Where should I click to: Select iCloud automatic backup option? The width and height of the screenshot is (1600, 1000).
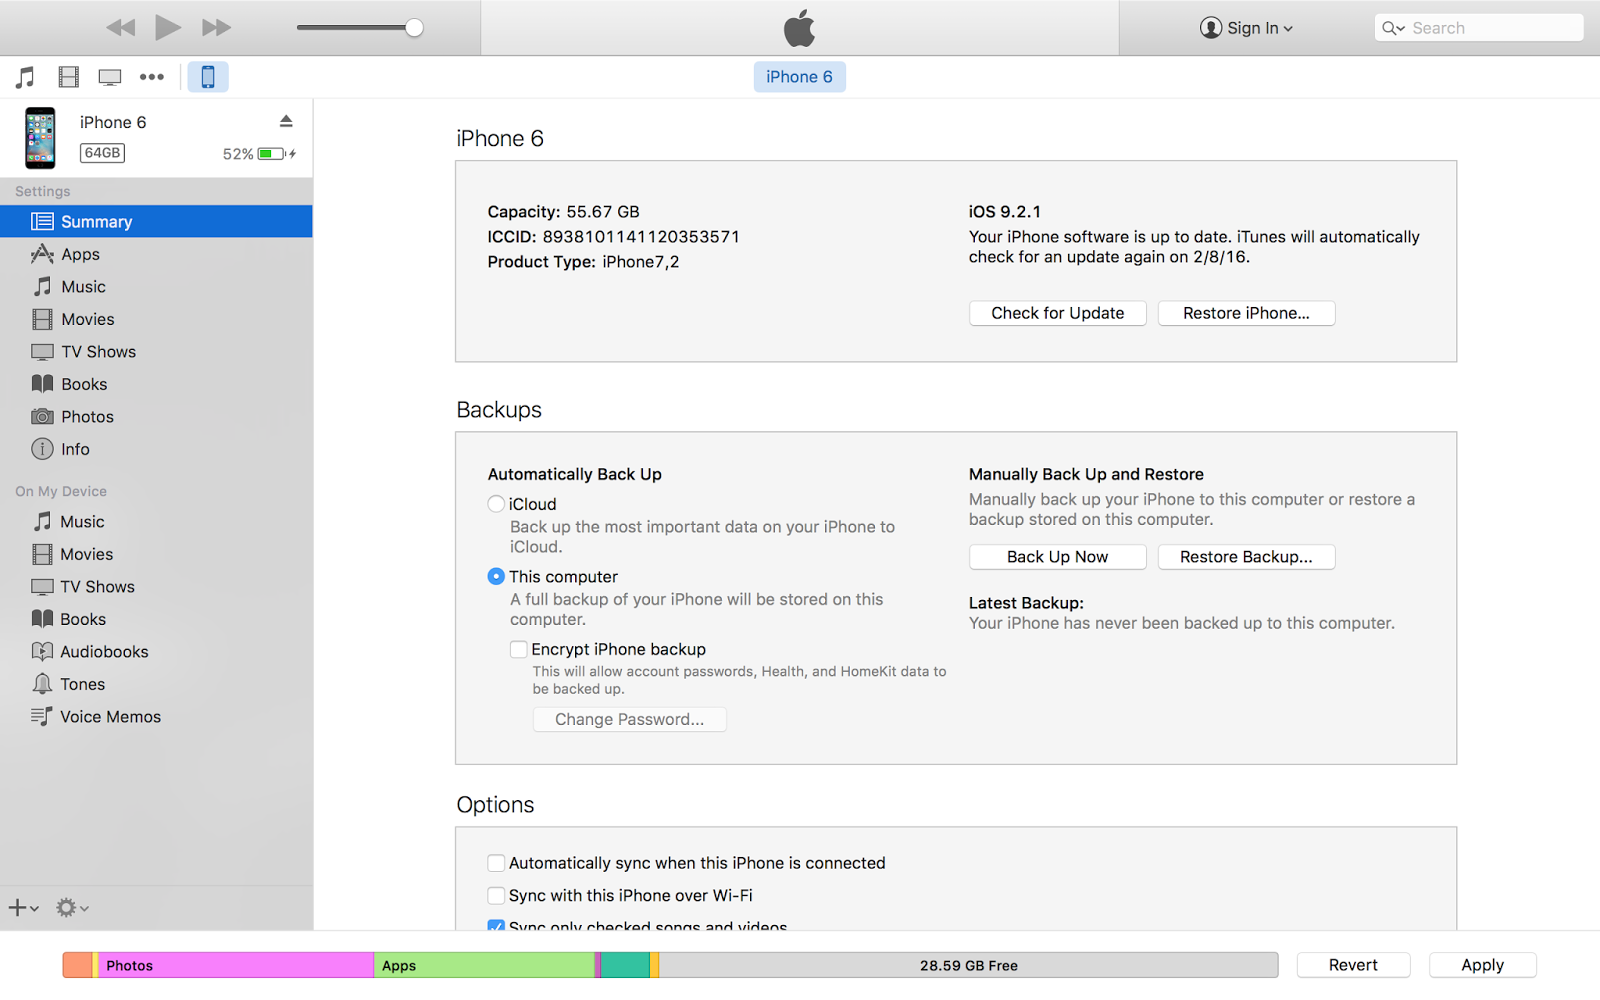coord(496,504)
